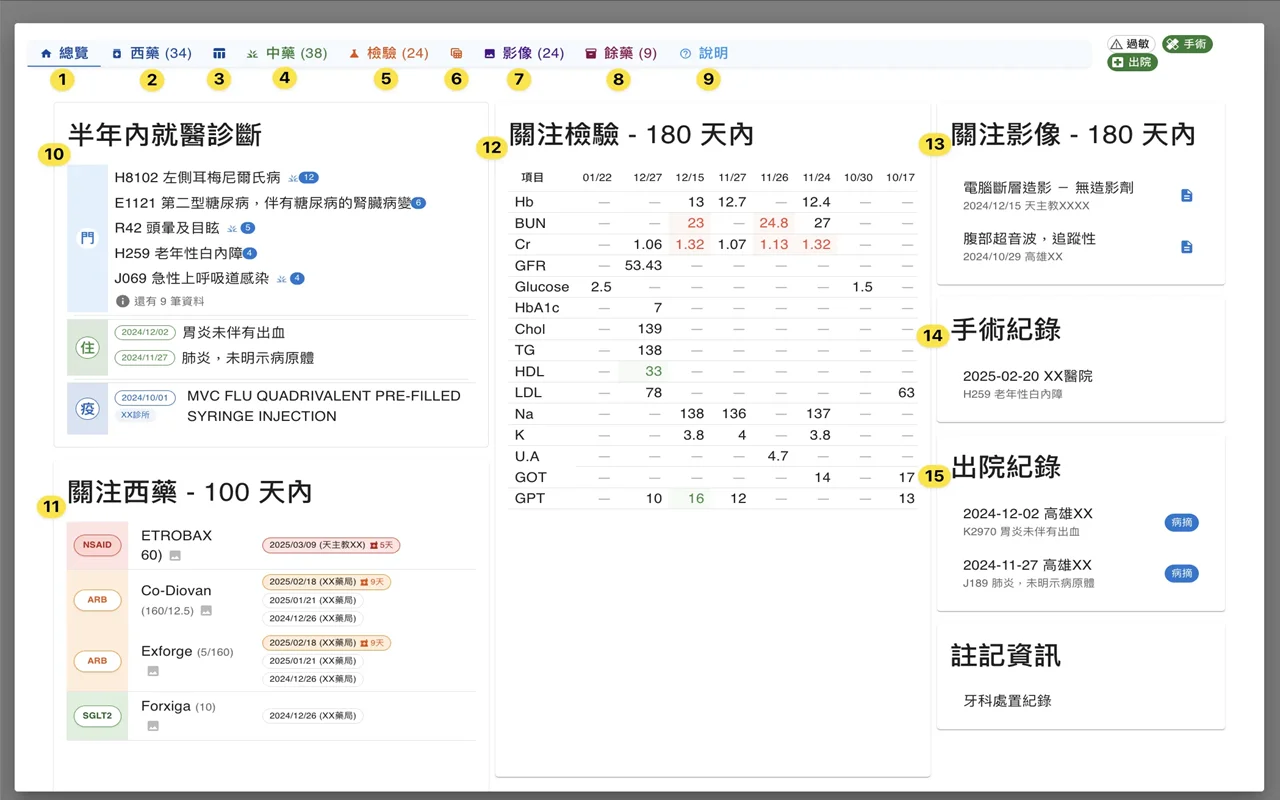Screen dimensions: 1280x800
Task: Click the ARB badge beside Co-Diovan
Action: click(97, 600)
